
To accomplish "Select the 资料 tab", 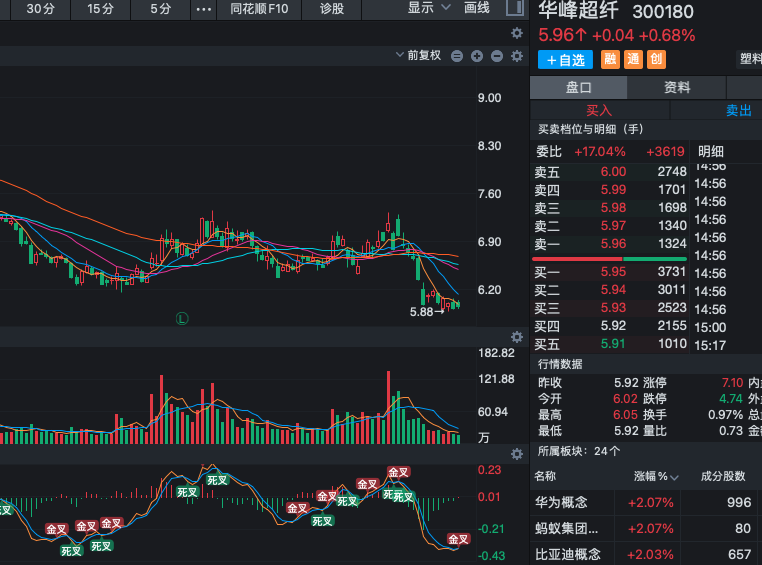I will tap(677, 87).
